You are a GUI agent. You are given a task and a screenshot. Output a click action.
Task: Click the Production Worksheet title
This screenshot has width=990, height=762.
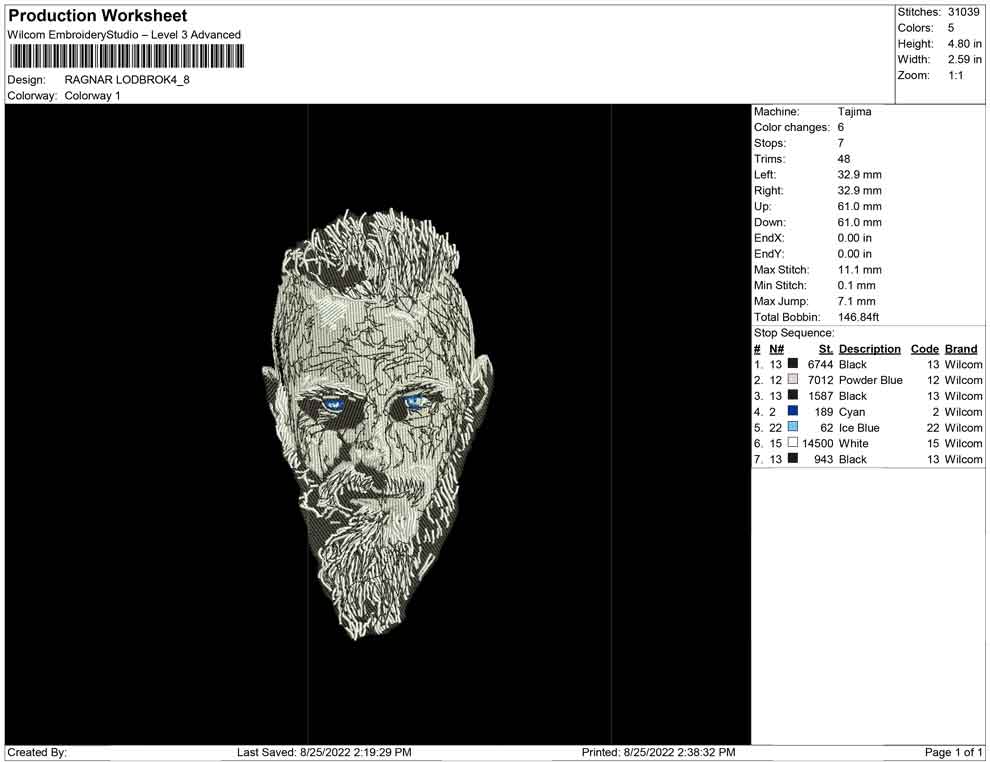[98, 16]
